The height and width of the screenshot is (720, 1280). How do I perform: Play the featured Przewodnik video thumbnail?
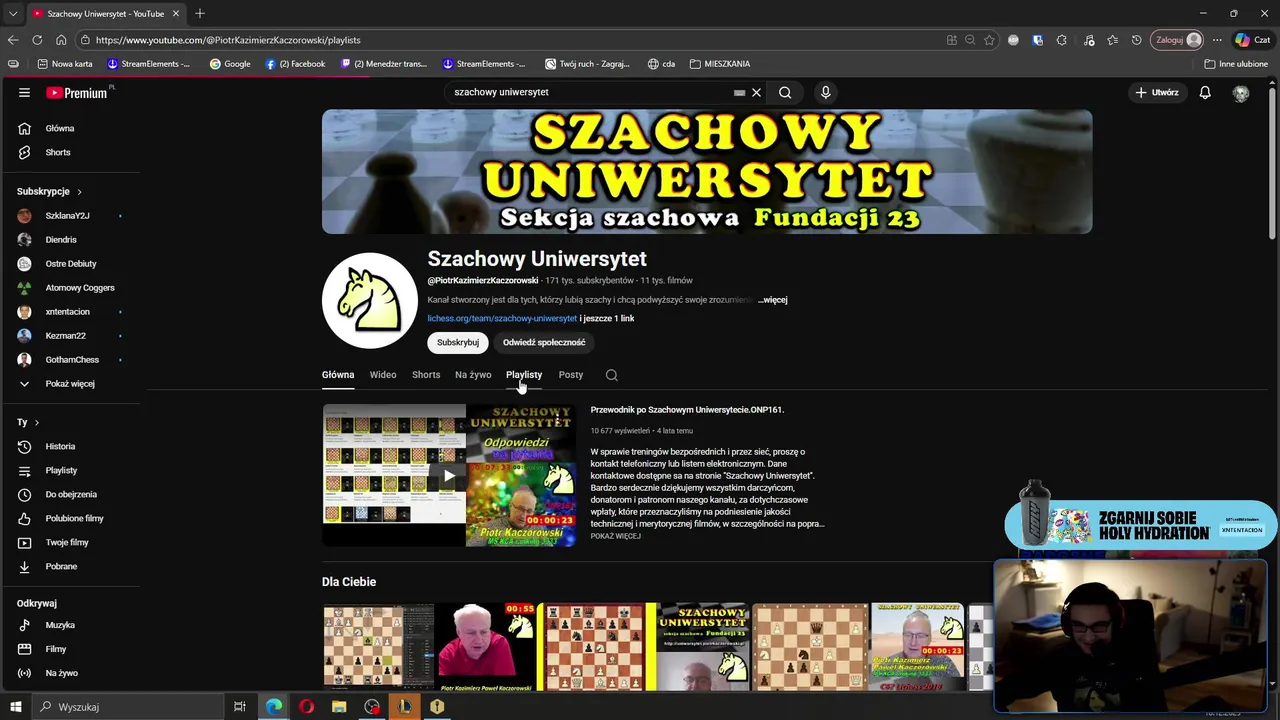pos(449,475)
